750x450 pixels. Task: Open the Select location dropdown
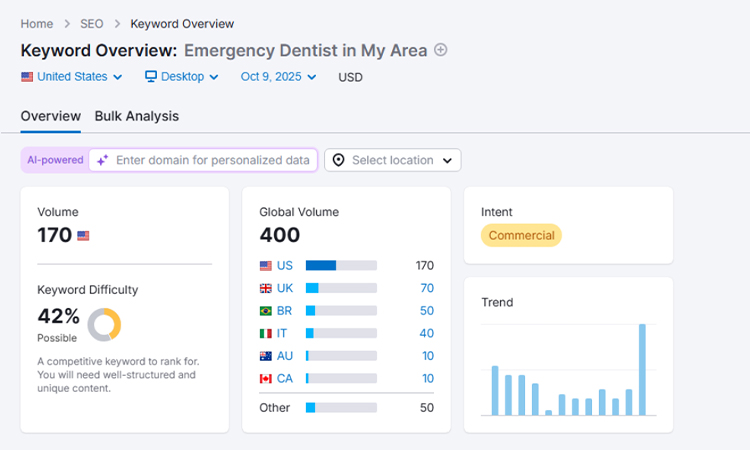tap(393, 160)
